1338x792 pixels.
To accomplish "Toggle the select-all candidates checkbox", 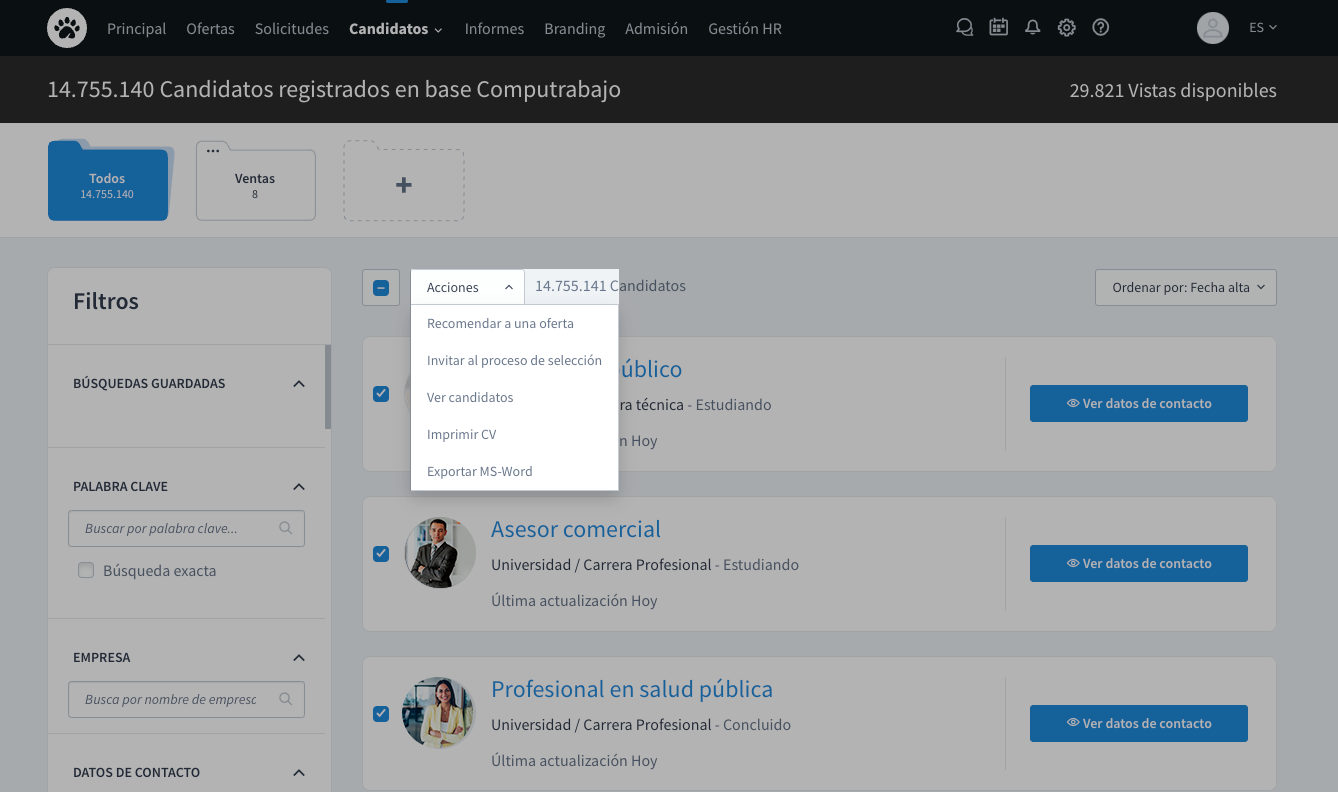I will click(381, 288).
